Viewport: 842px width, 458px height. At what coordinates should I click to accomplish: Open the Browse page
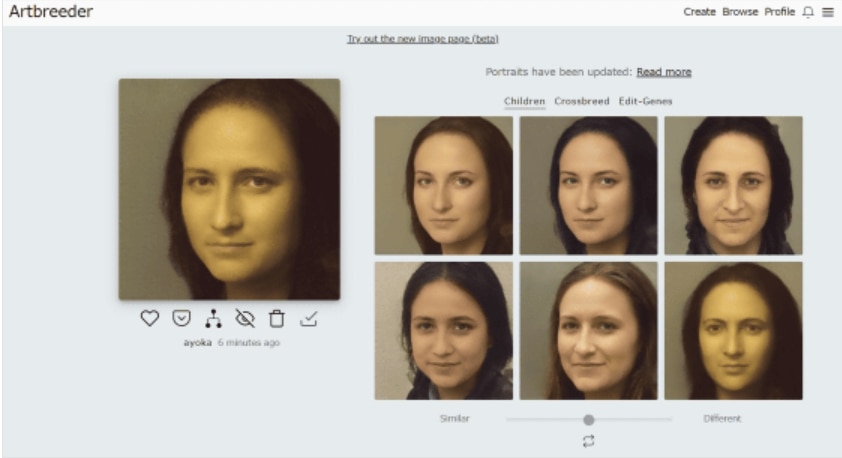click(x=740, y=12)
